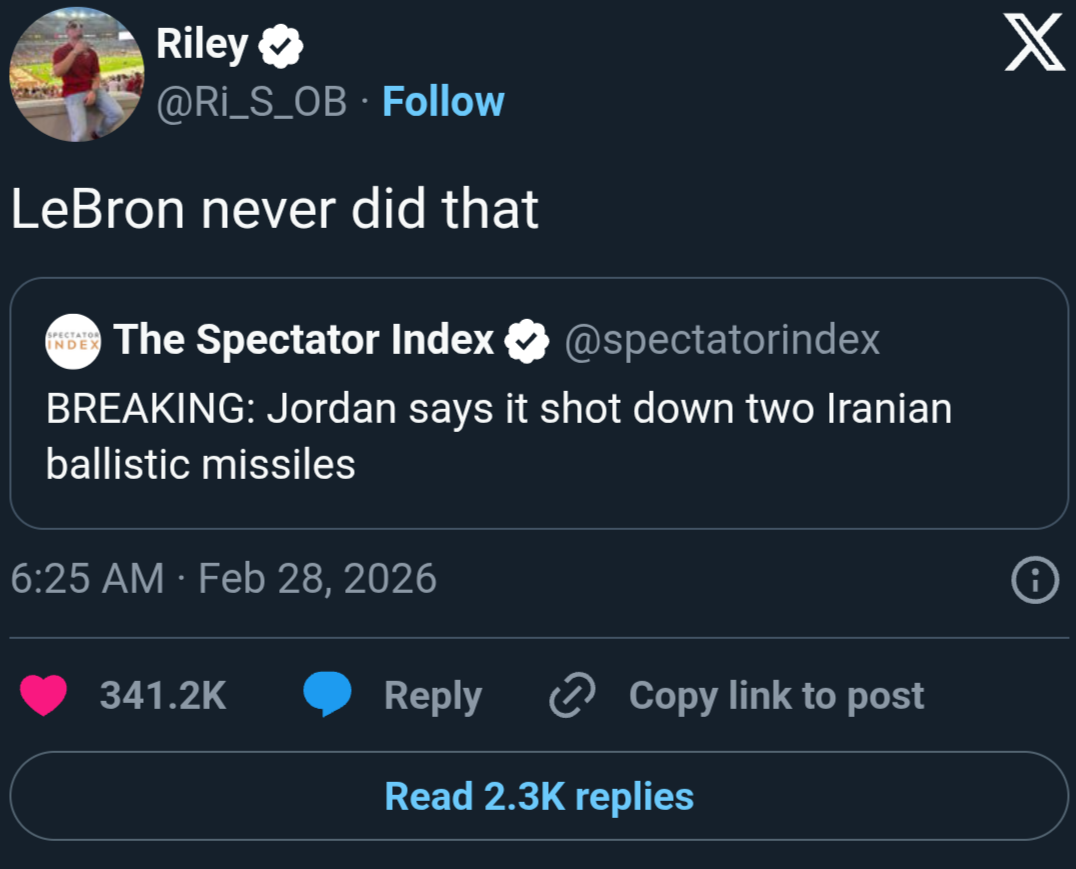
Task: Select Copy link to post
Action: [x=776, y=695]
